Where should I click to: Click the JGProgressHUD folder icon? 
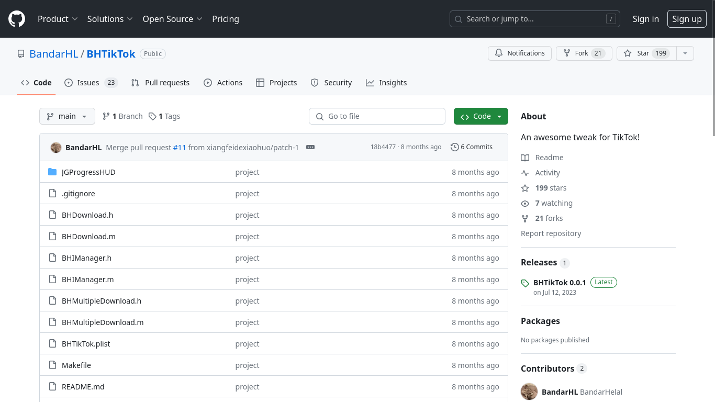tap(52, 172)
